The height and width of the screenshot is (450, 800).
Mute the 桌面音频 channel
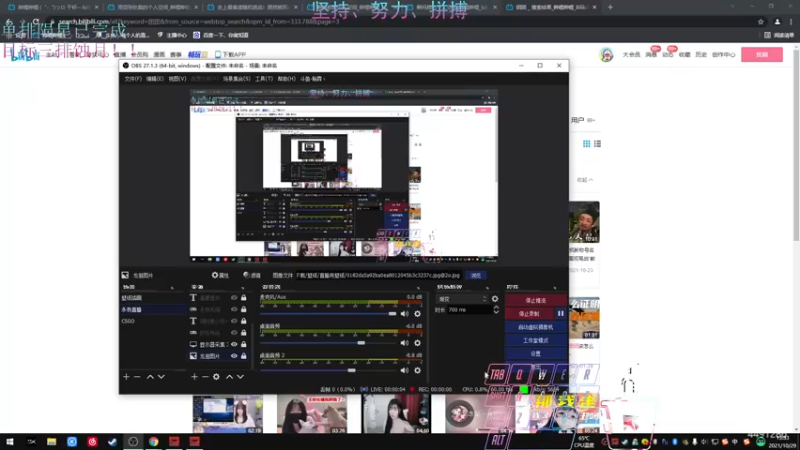(405, 343)
